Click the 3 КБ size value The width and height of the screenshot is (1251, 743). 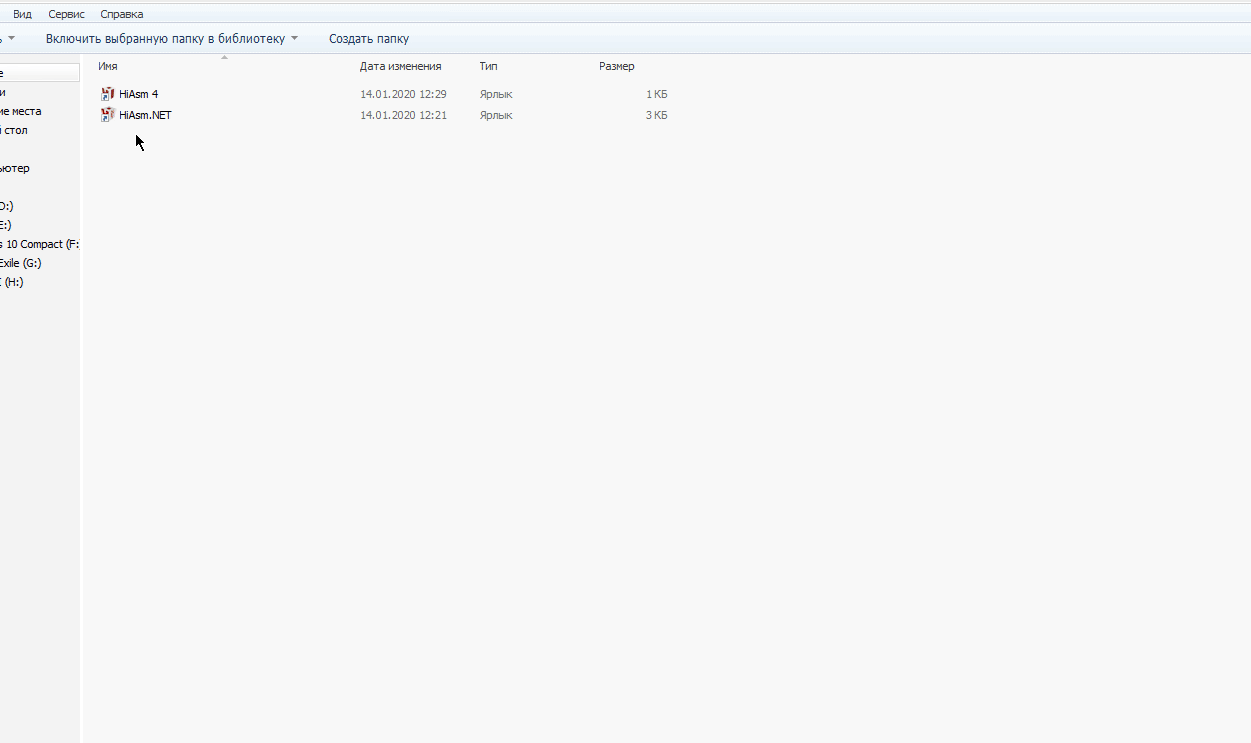(657, 115)
